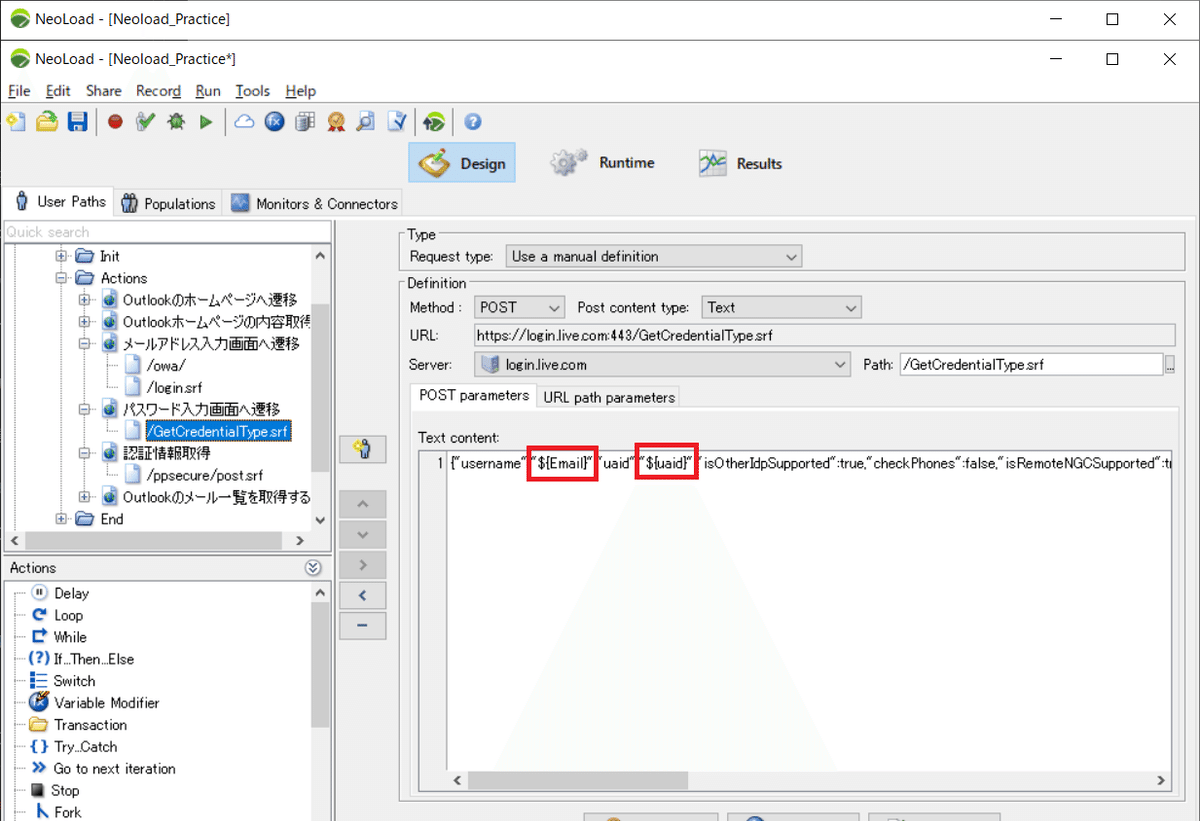
Task: Click the green bug debug icon
Action: [176, 122]
